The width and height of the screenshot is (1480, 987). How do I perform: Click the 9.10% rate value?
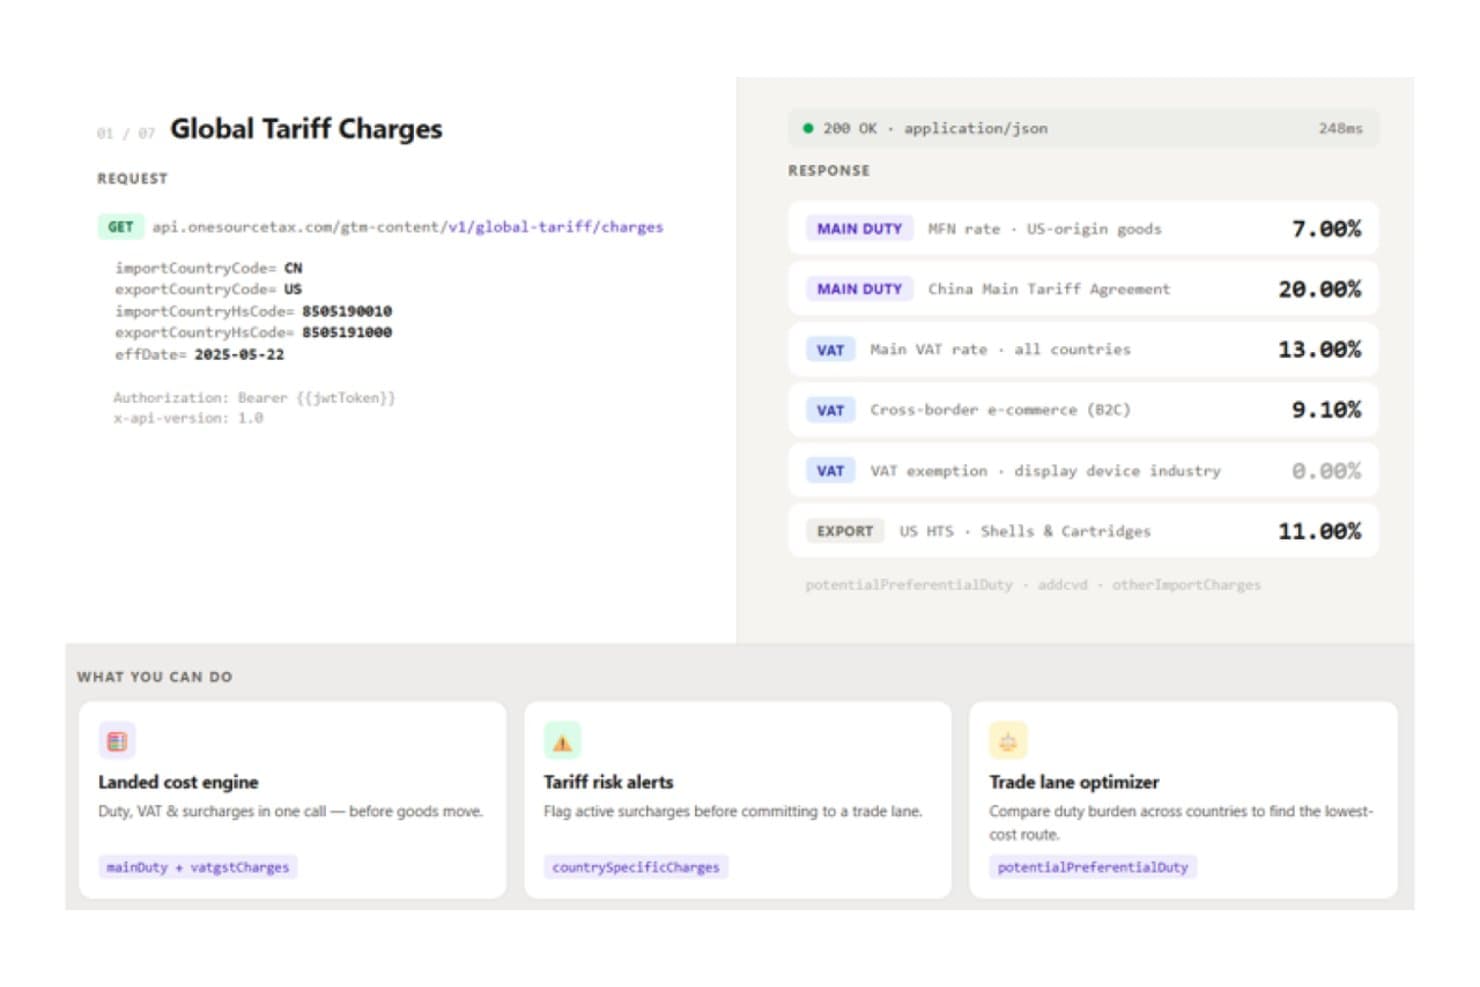[1326, 410]
